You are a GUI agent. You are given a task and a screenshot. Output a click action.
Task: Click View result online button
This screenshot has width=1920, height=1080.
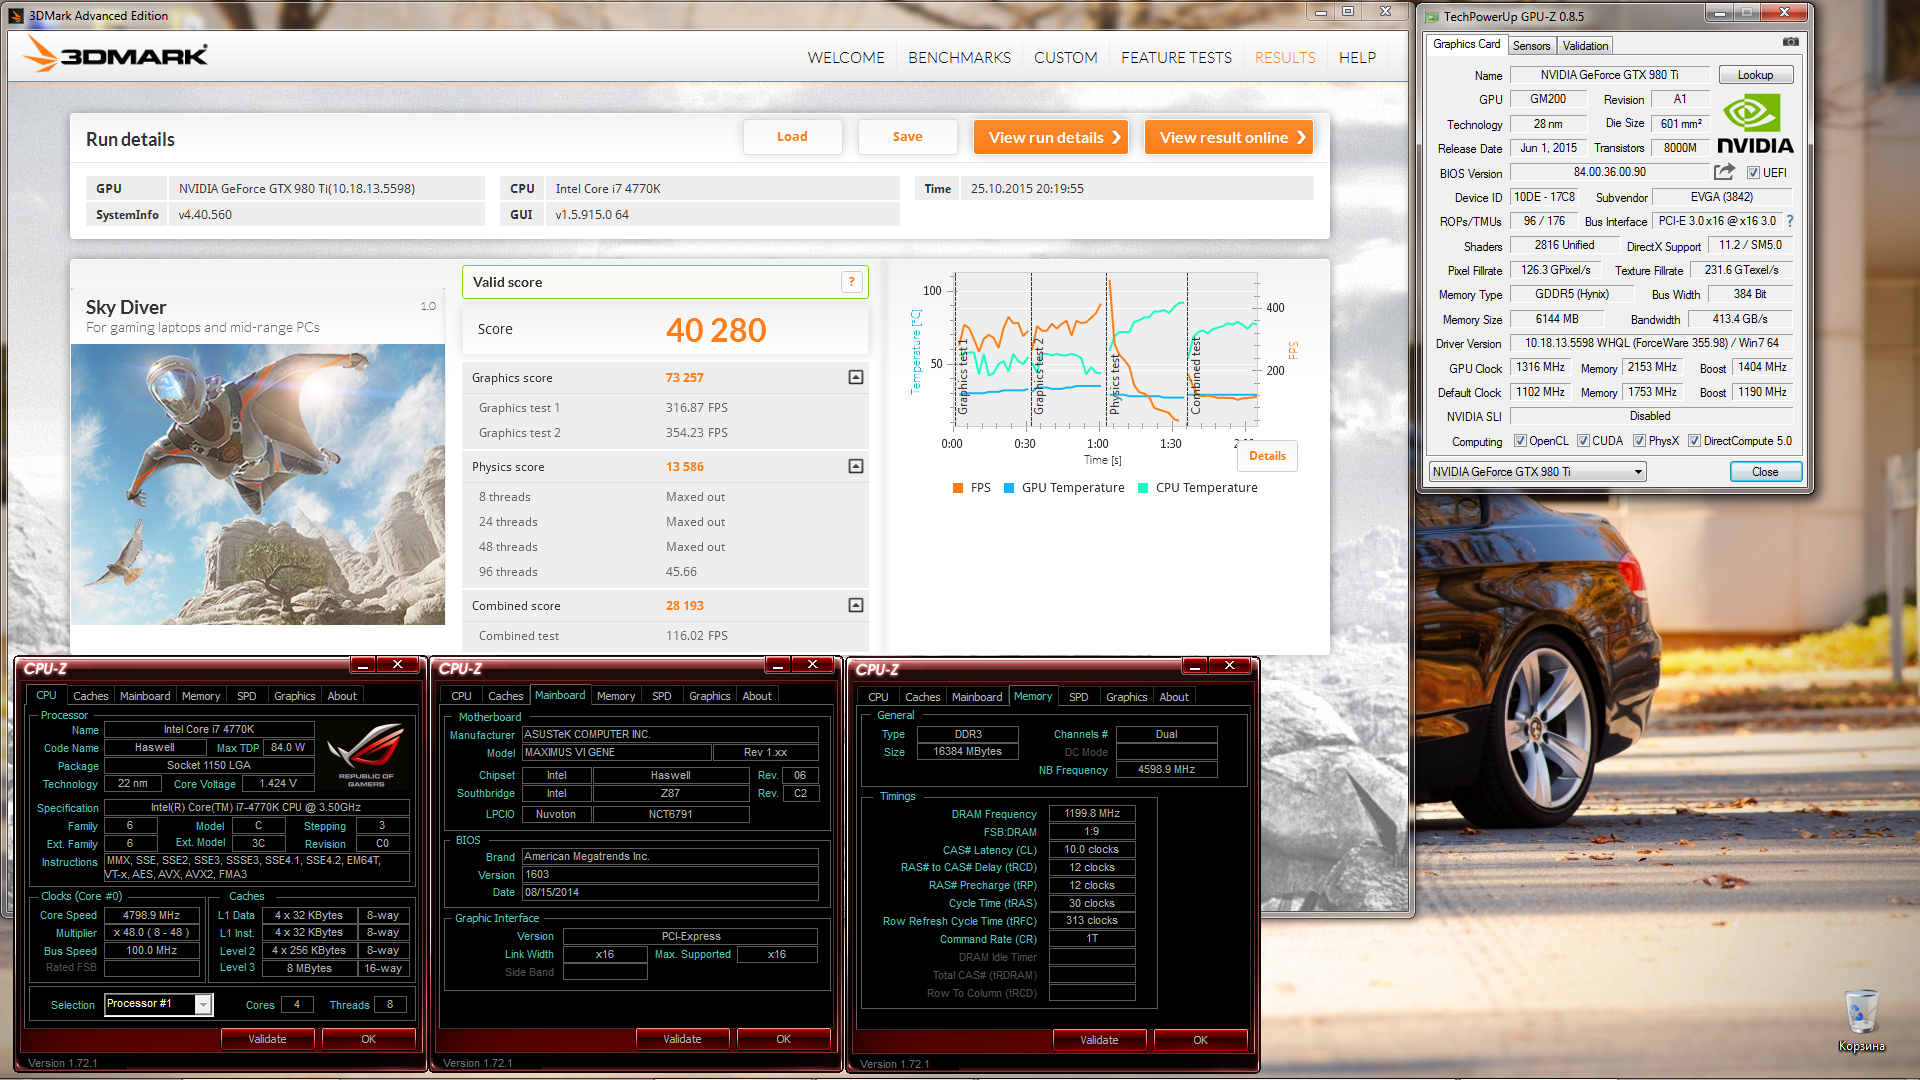(x=1229, y=137)
